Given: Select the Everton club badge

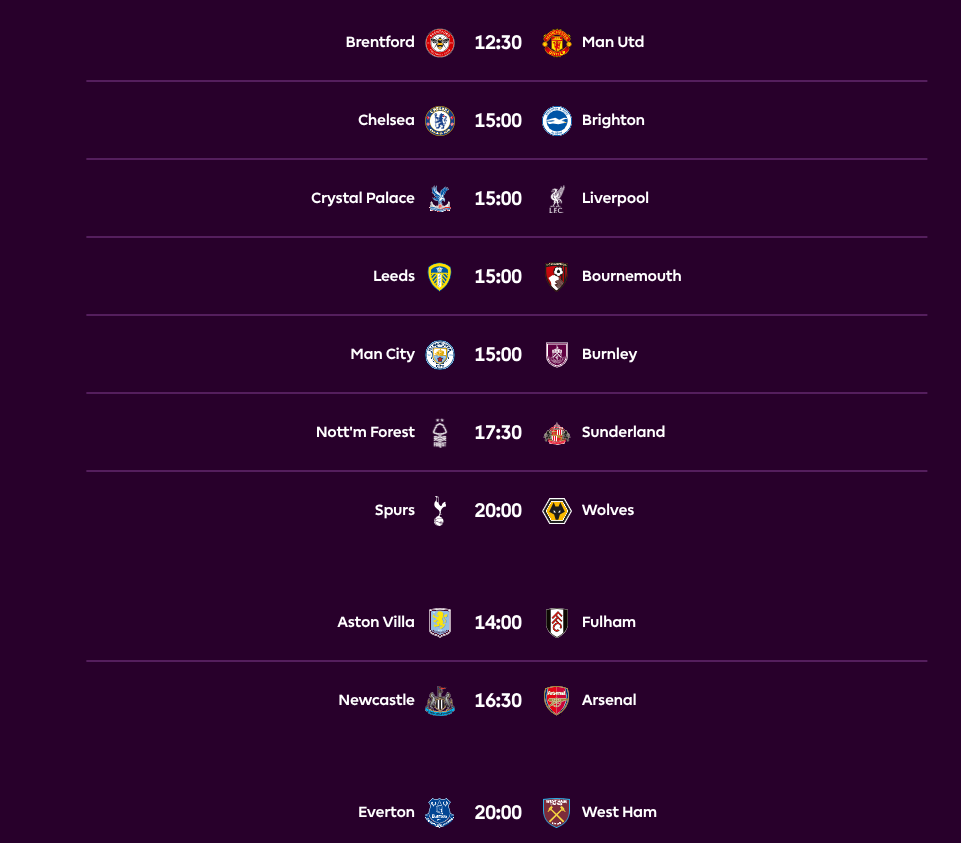Looking at the screenshot, I should click(440, 812).
